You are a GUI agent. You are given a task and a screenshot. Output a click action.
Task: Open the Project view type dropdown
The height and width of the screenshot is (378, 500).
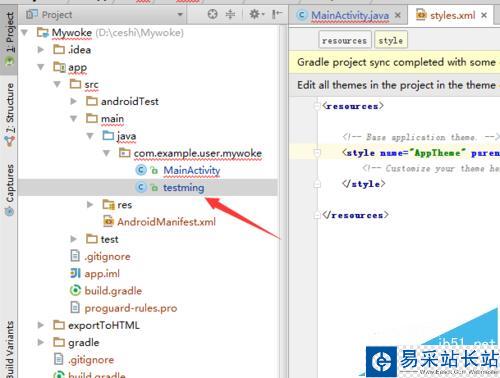pyautogui.click(x=180, y=15)
